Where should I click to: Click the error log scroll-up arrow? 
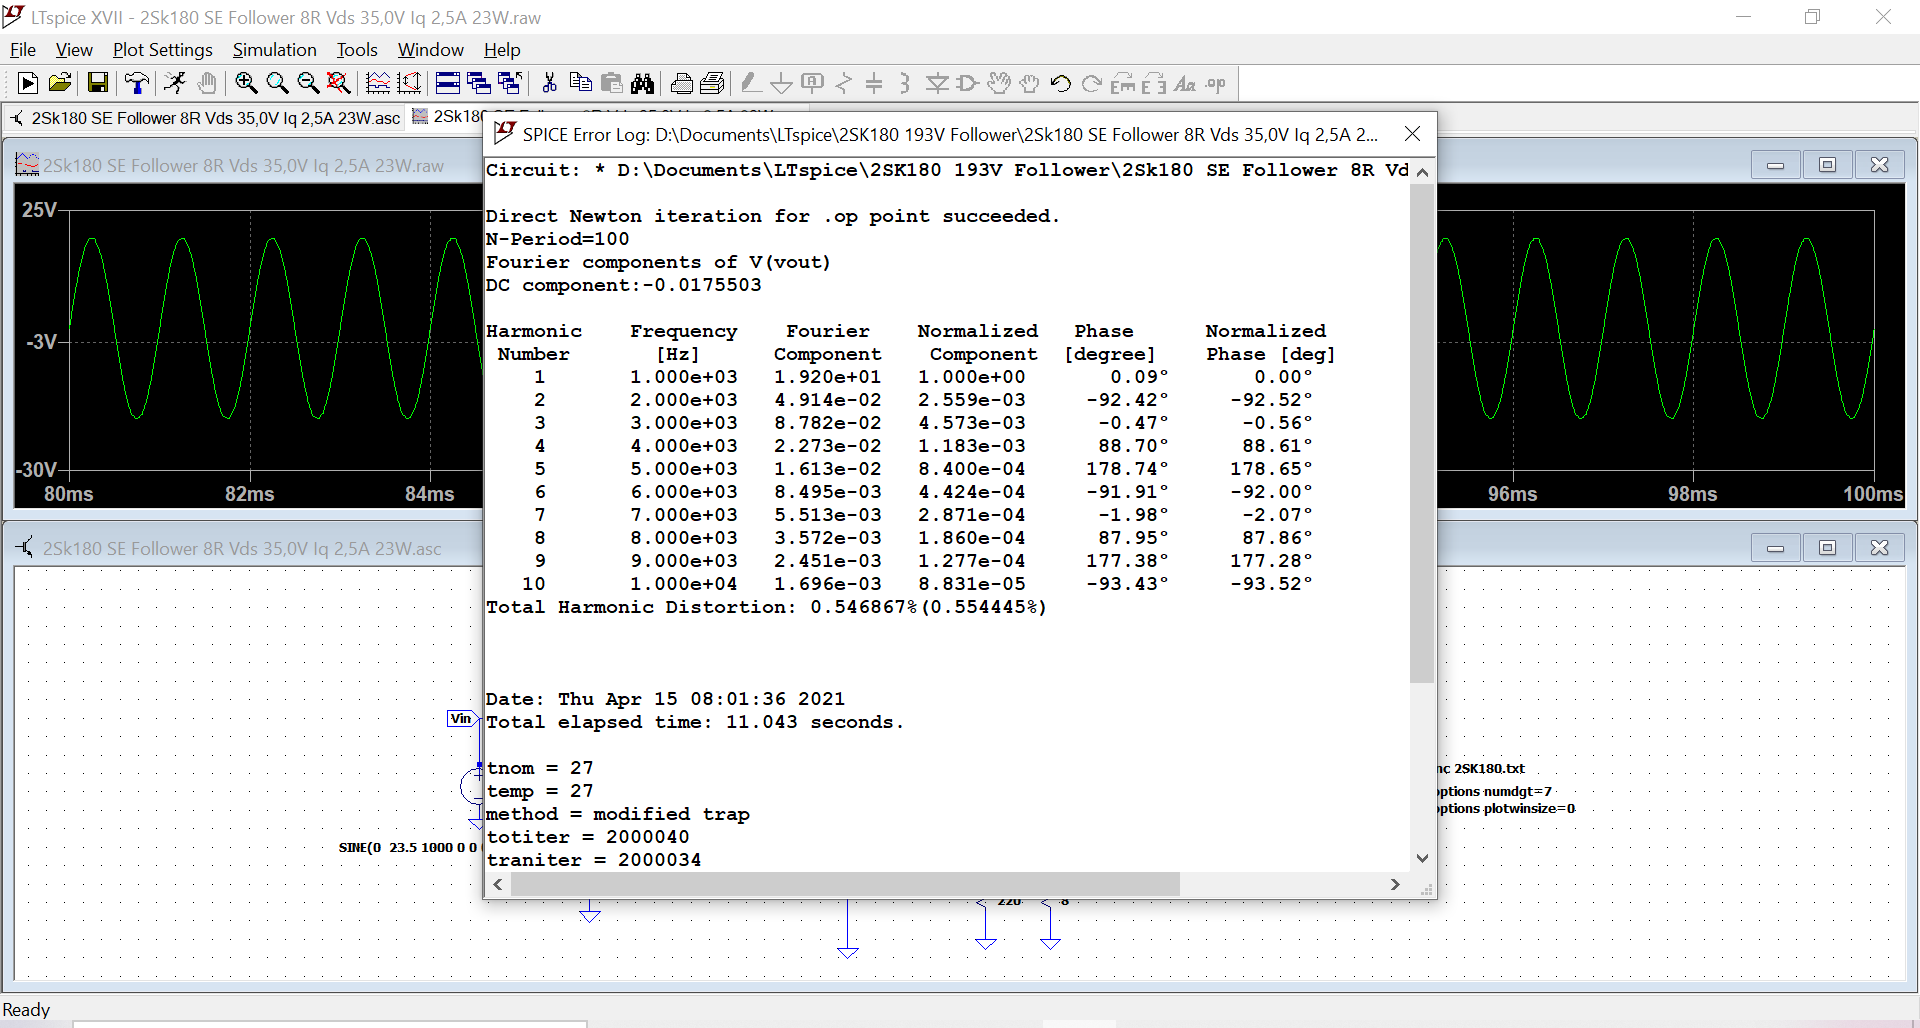(1422, 172)
